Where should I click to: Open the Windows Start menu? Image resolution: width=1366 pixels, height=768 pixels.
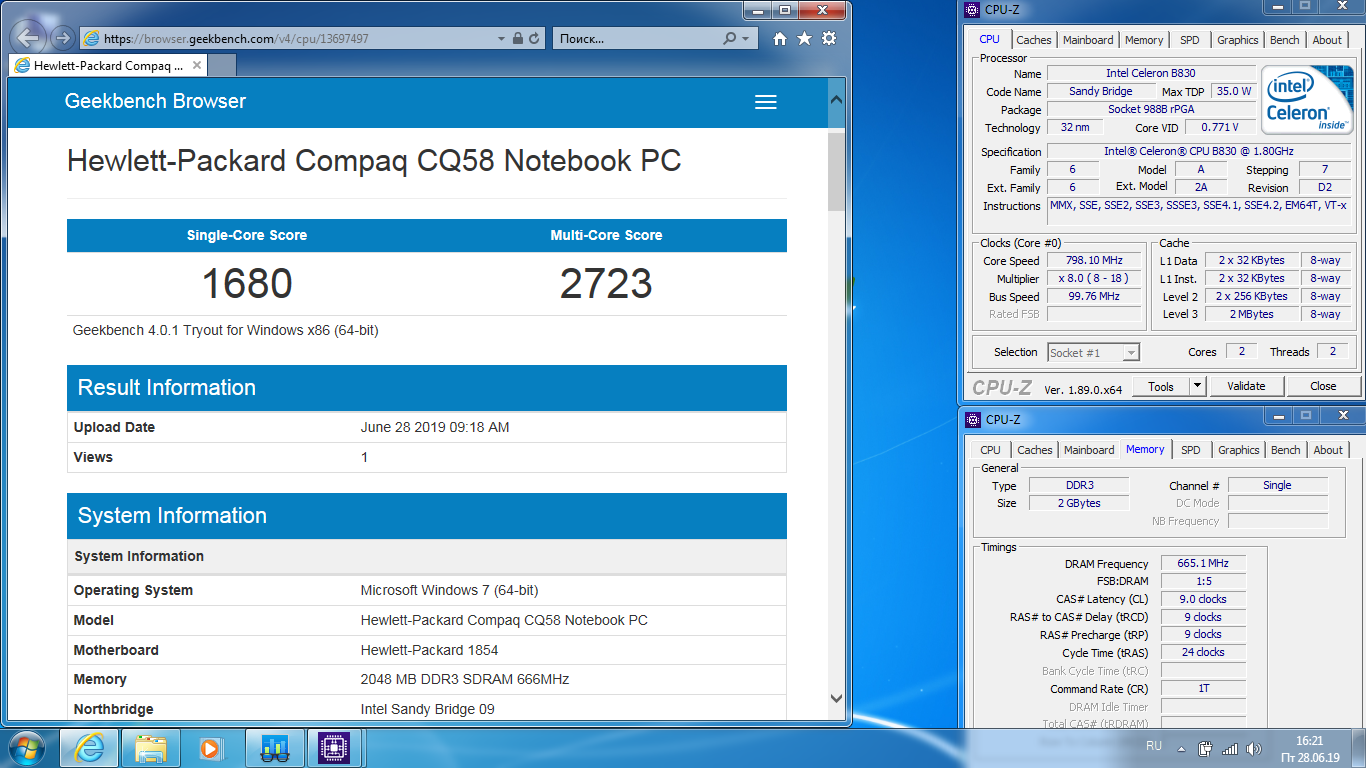(x=27, y=747)
